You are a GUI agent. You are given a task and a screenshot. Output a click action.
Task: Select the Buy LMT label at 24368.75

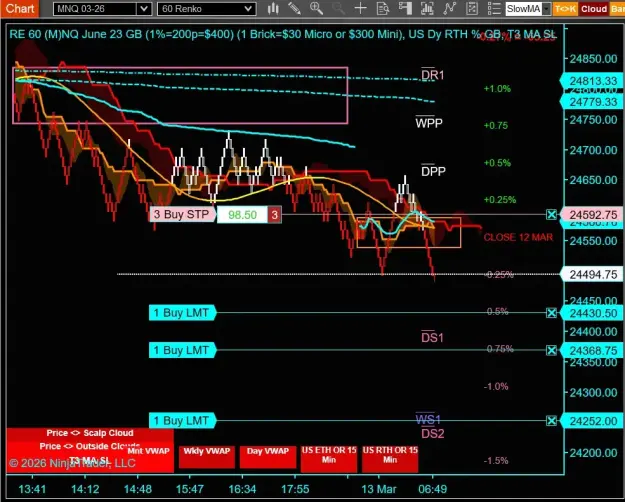point(182,350)
